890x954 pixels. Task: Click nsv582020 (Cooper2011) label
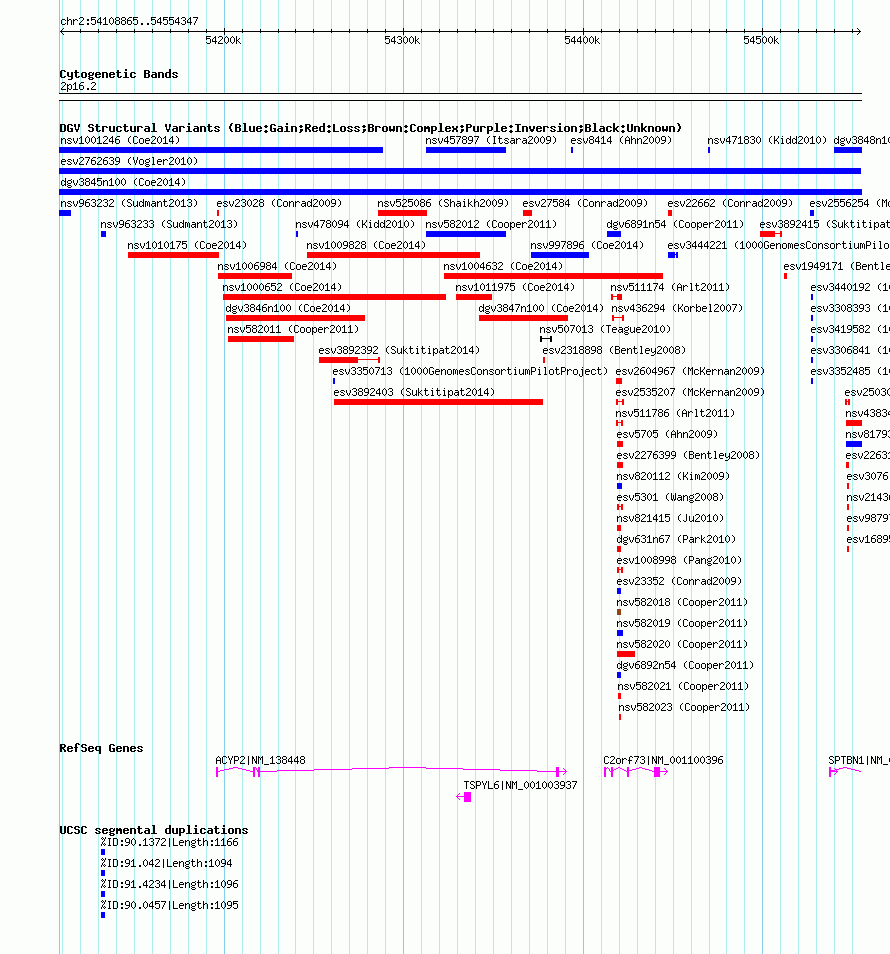[x=683, y=644]
